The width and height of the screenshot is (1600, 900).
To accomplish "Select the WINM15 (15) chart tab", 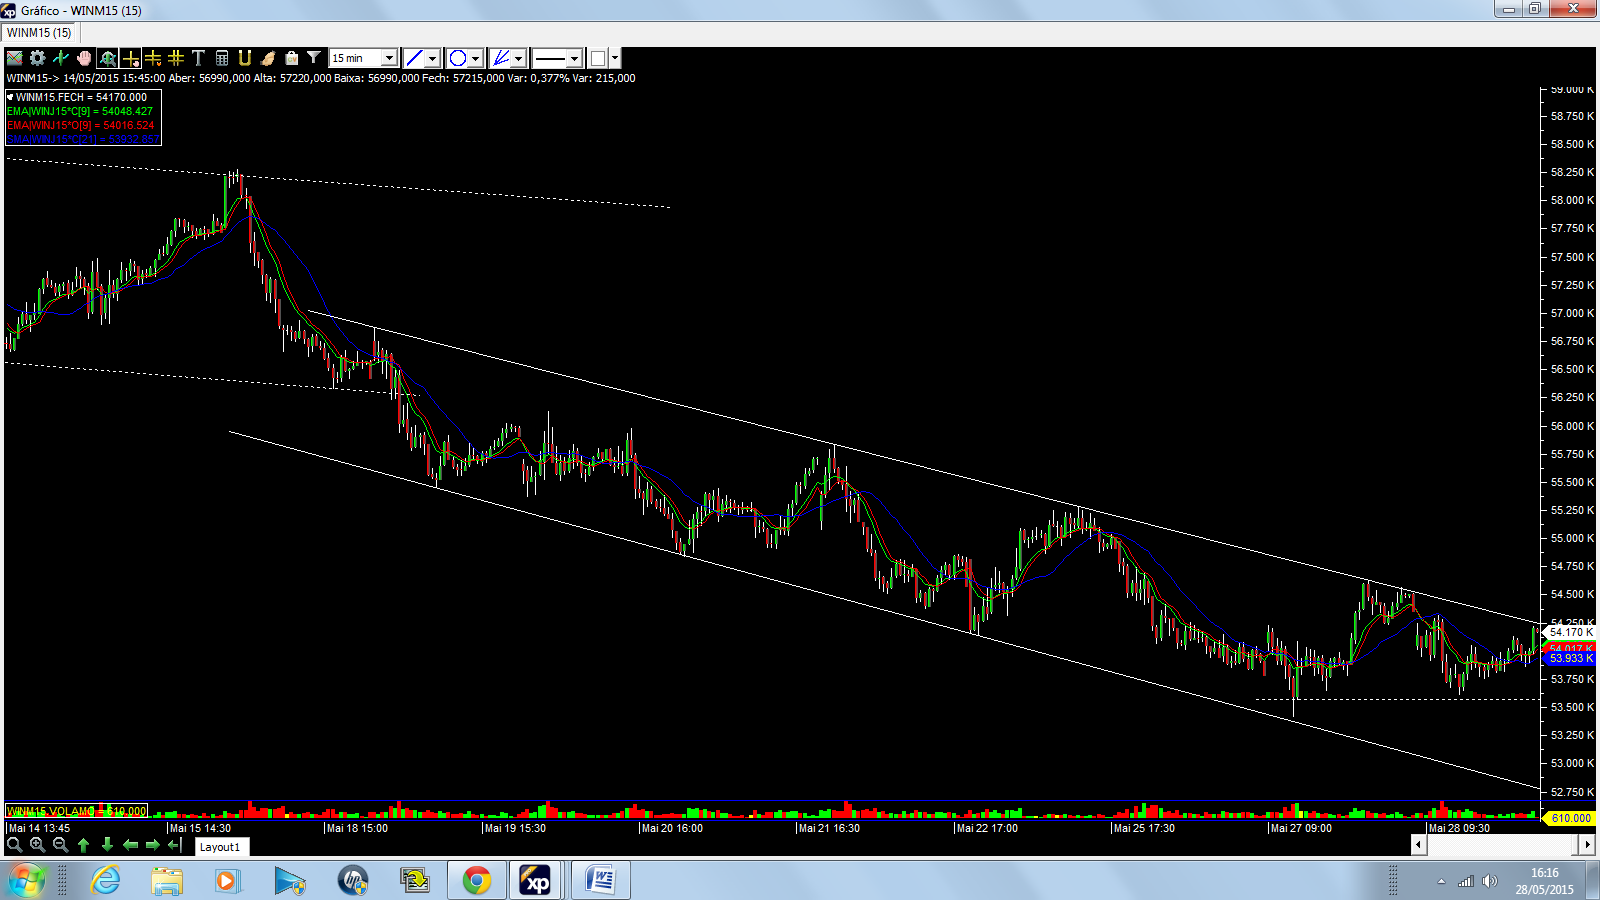I will (40, 33).
